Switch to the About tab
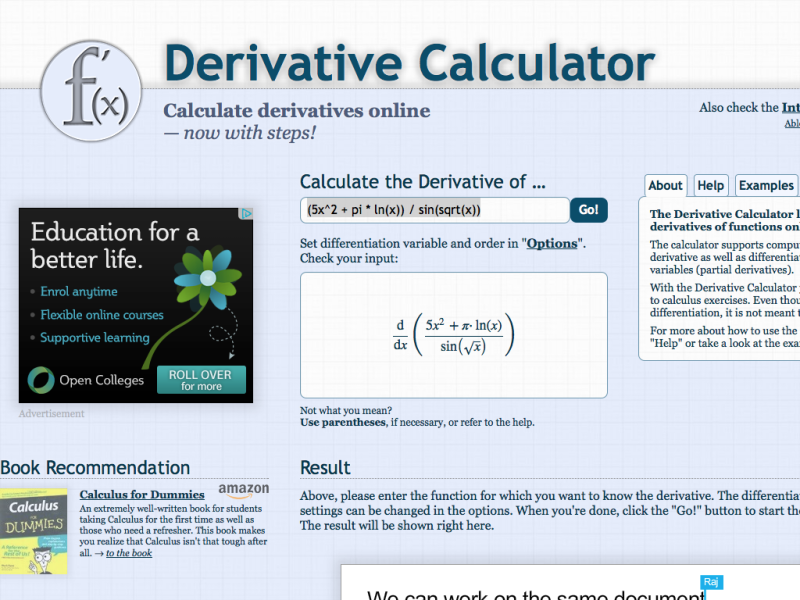 665,185
